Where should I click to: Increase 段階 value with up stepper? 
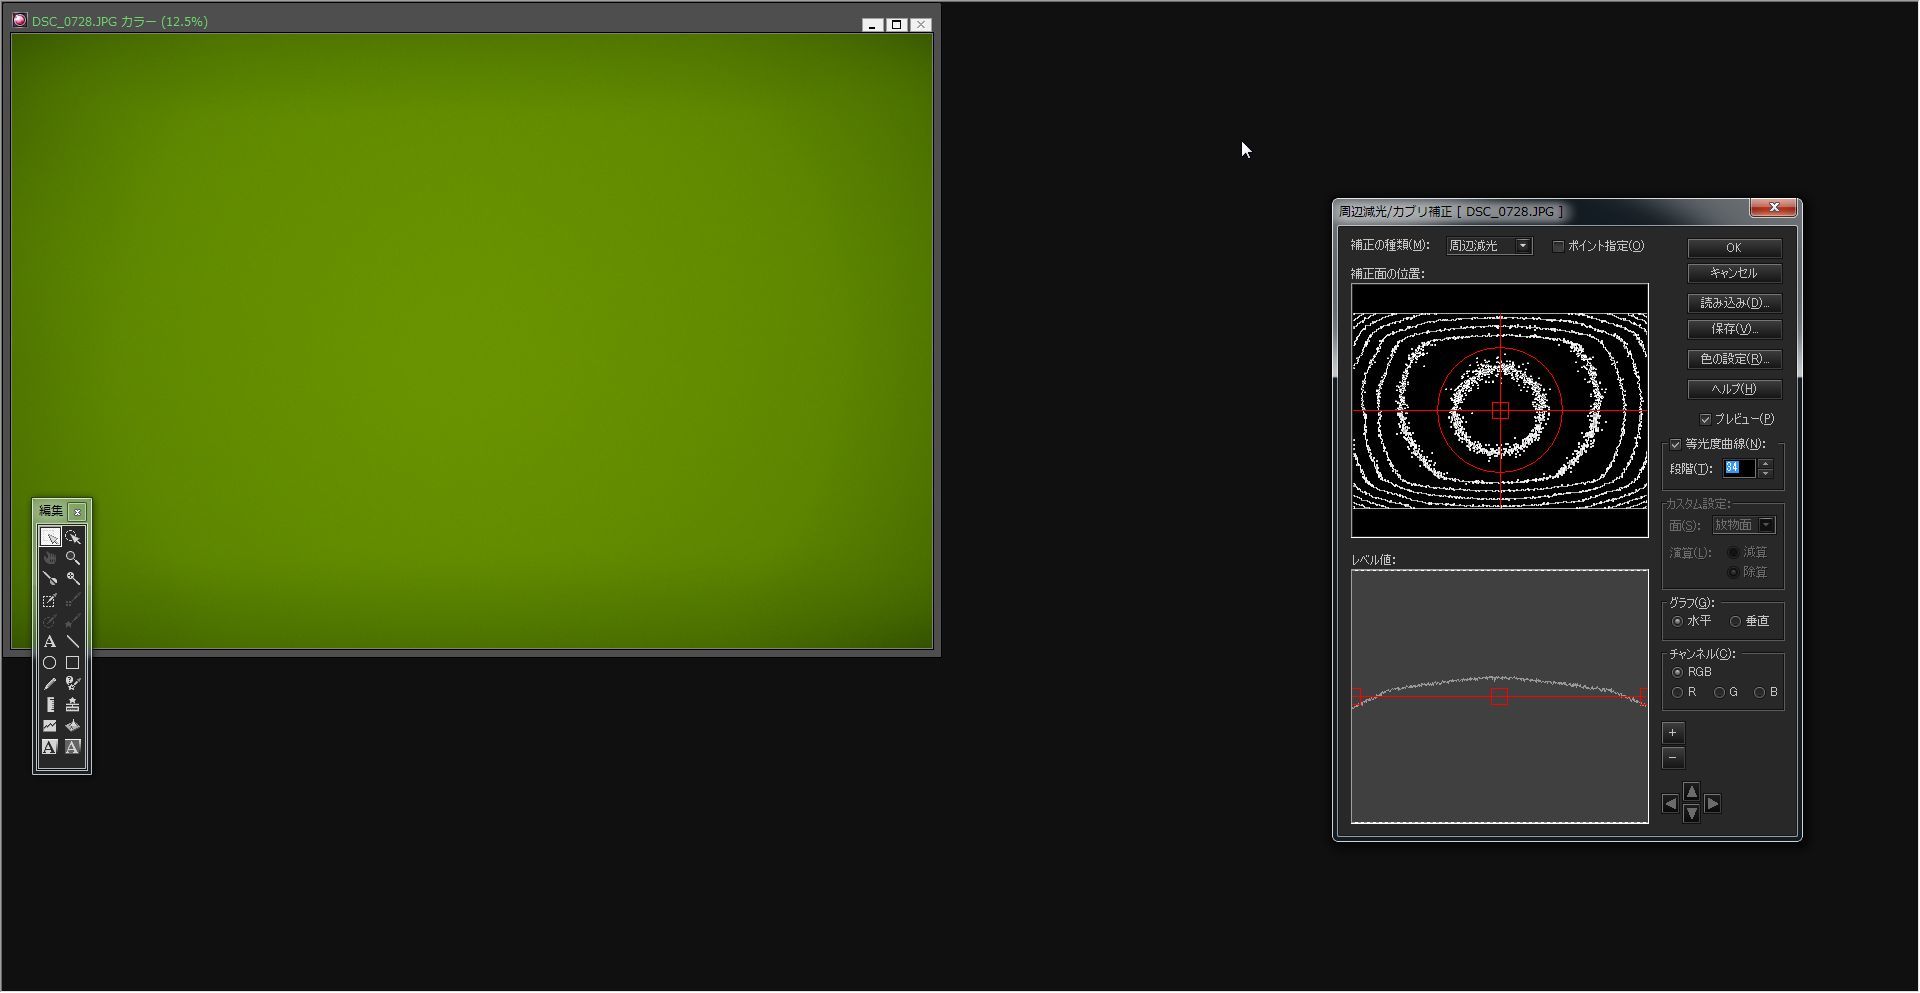point(1765,464)
